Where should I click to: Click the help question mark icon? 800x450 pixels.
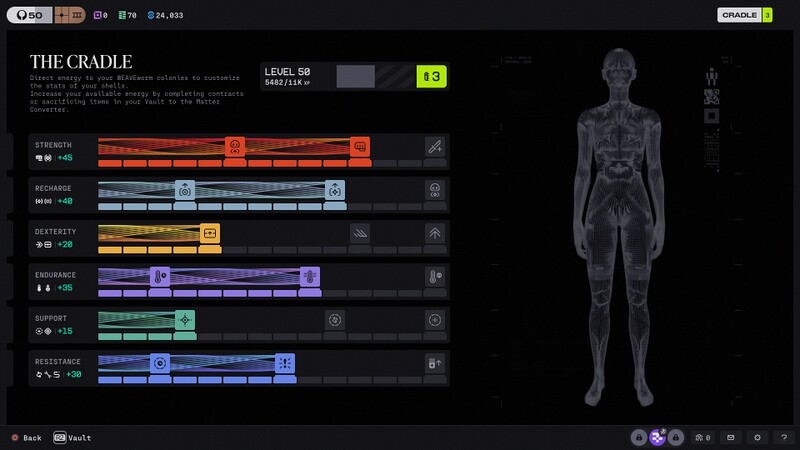[x=784, y=438]
